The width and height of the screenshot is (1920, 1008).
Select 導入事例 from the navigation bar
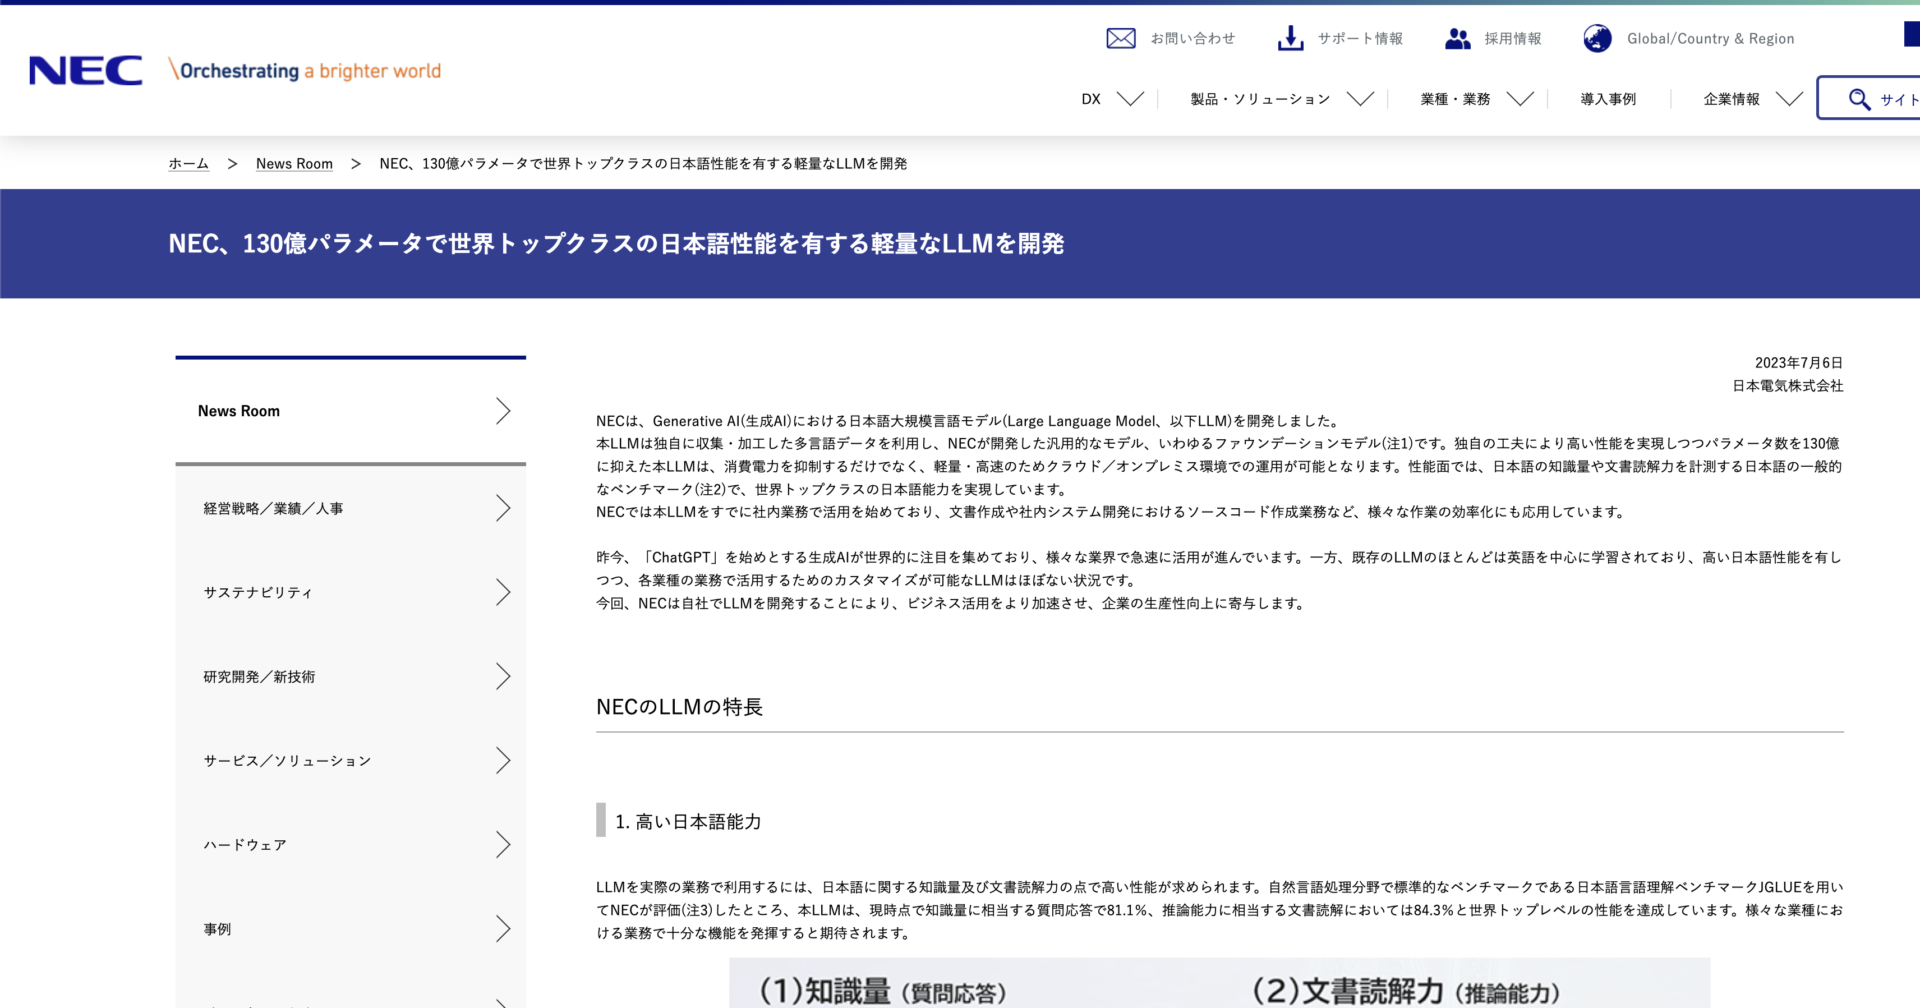click(x=1607, y=99)
